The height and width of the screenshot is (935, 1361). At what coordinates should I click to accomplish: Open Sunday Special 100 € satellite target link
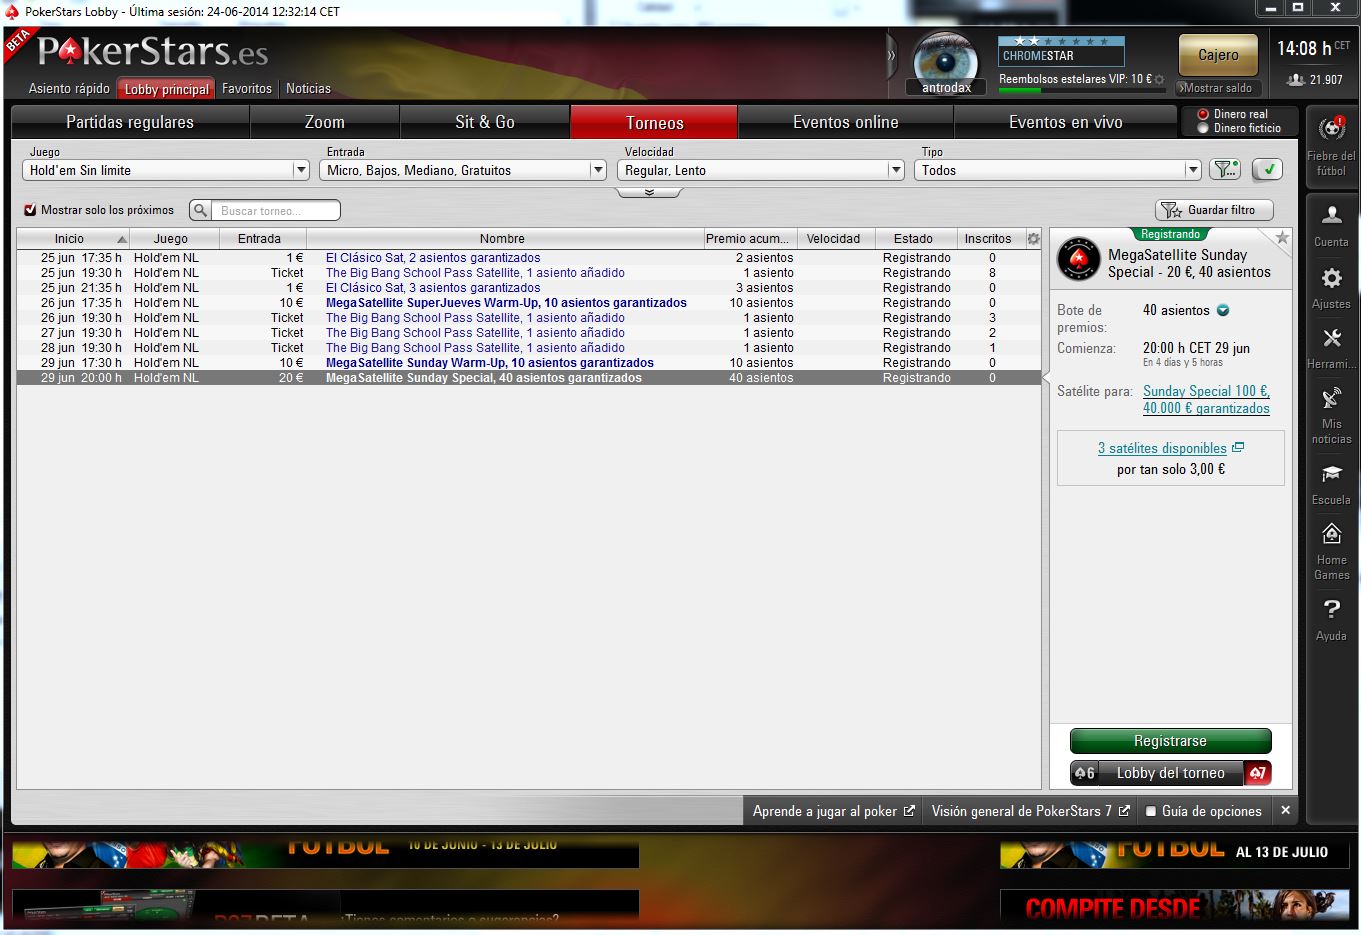[x=1206, y=400]
